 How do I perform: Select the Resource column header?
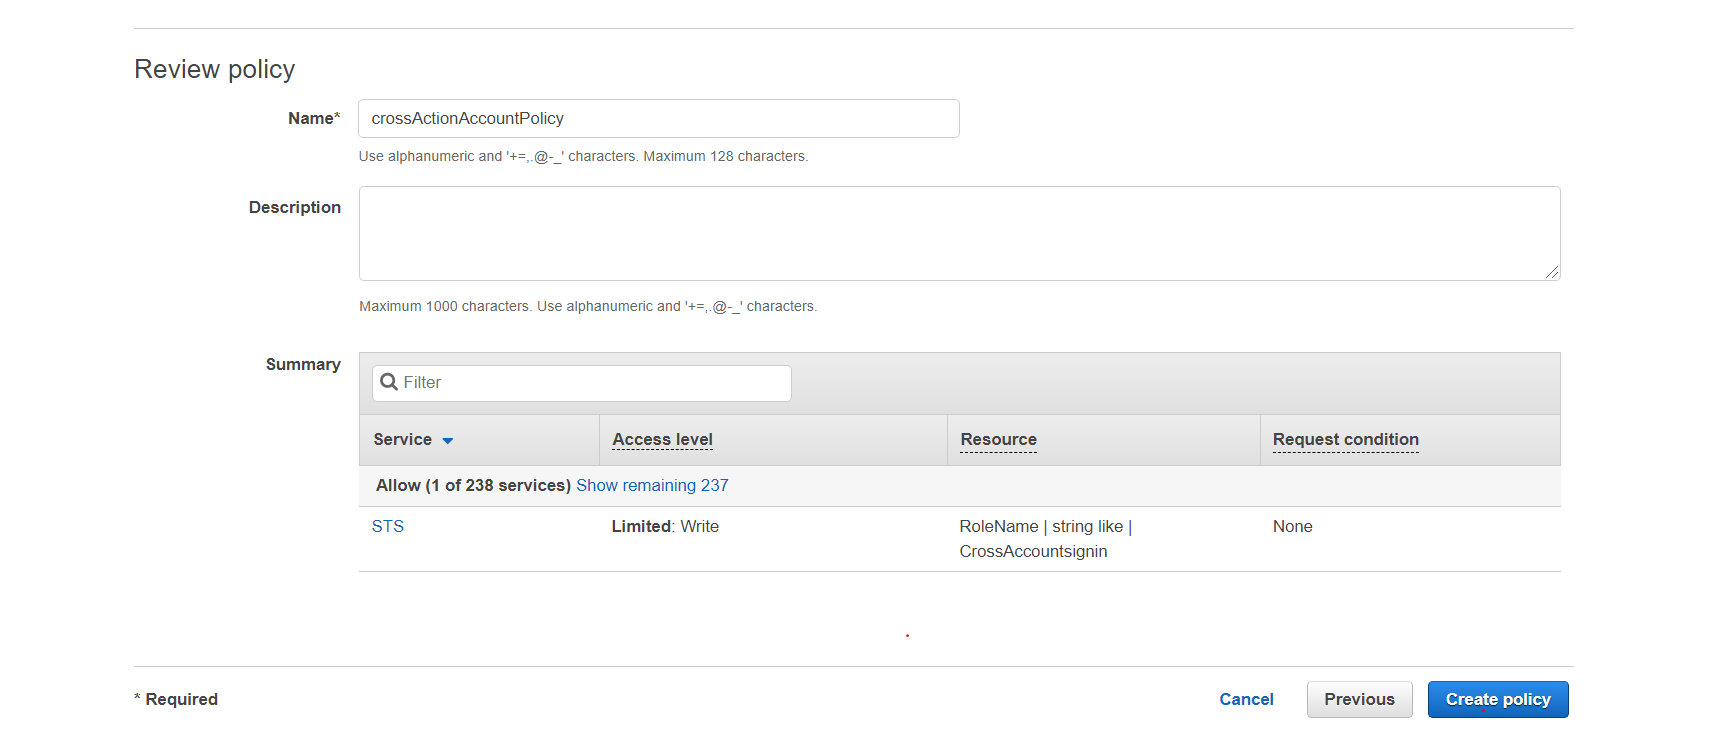pos(998,440)
